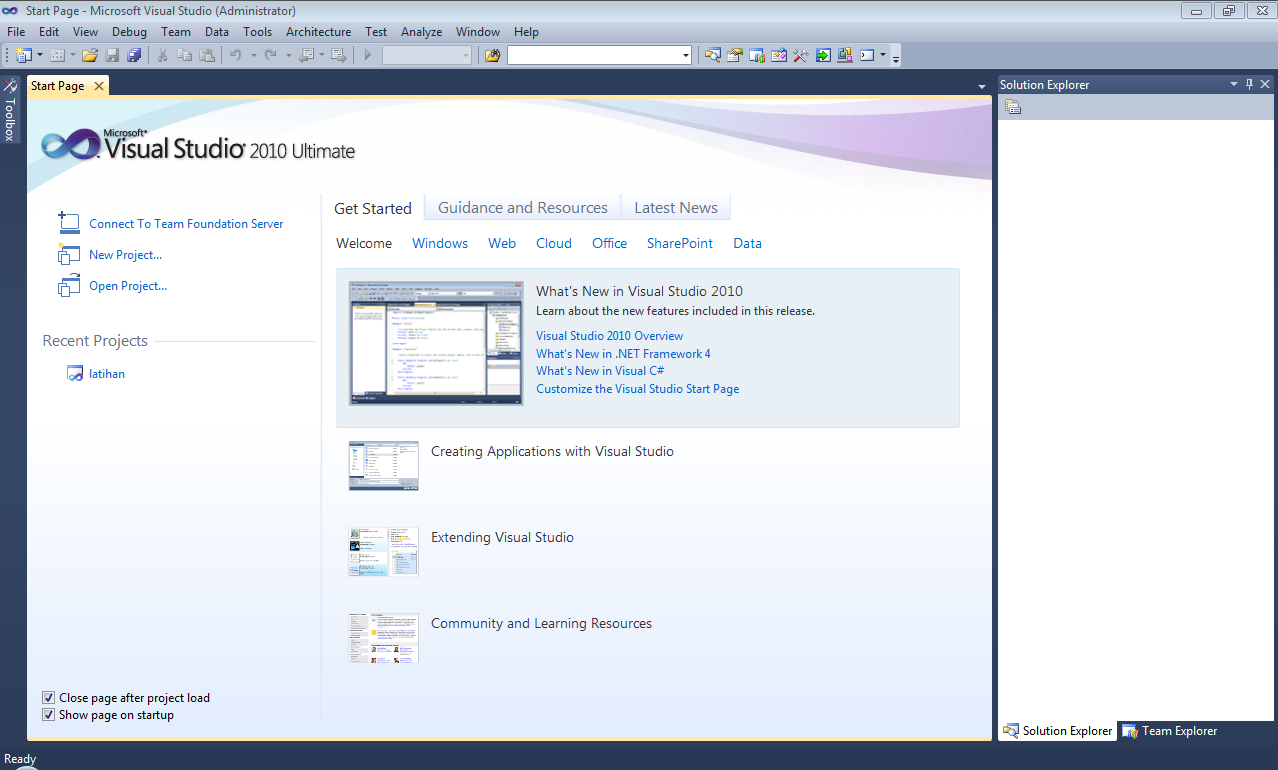1278x770 pixels.
Task: Toggle Show page on startup checkbox
Action: click(x=48, y=715)
